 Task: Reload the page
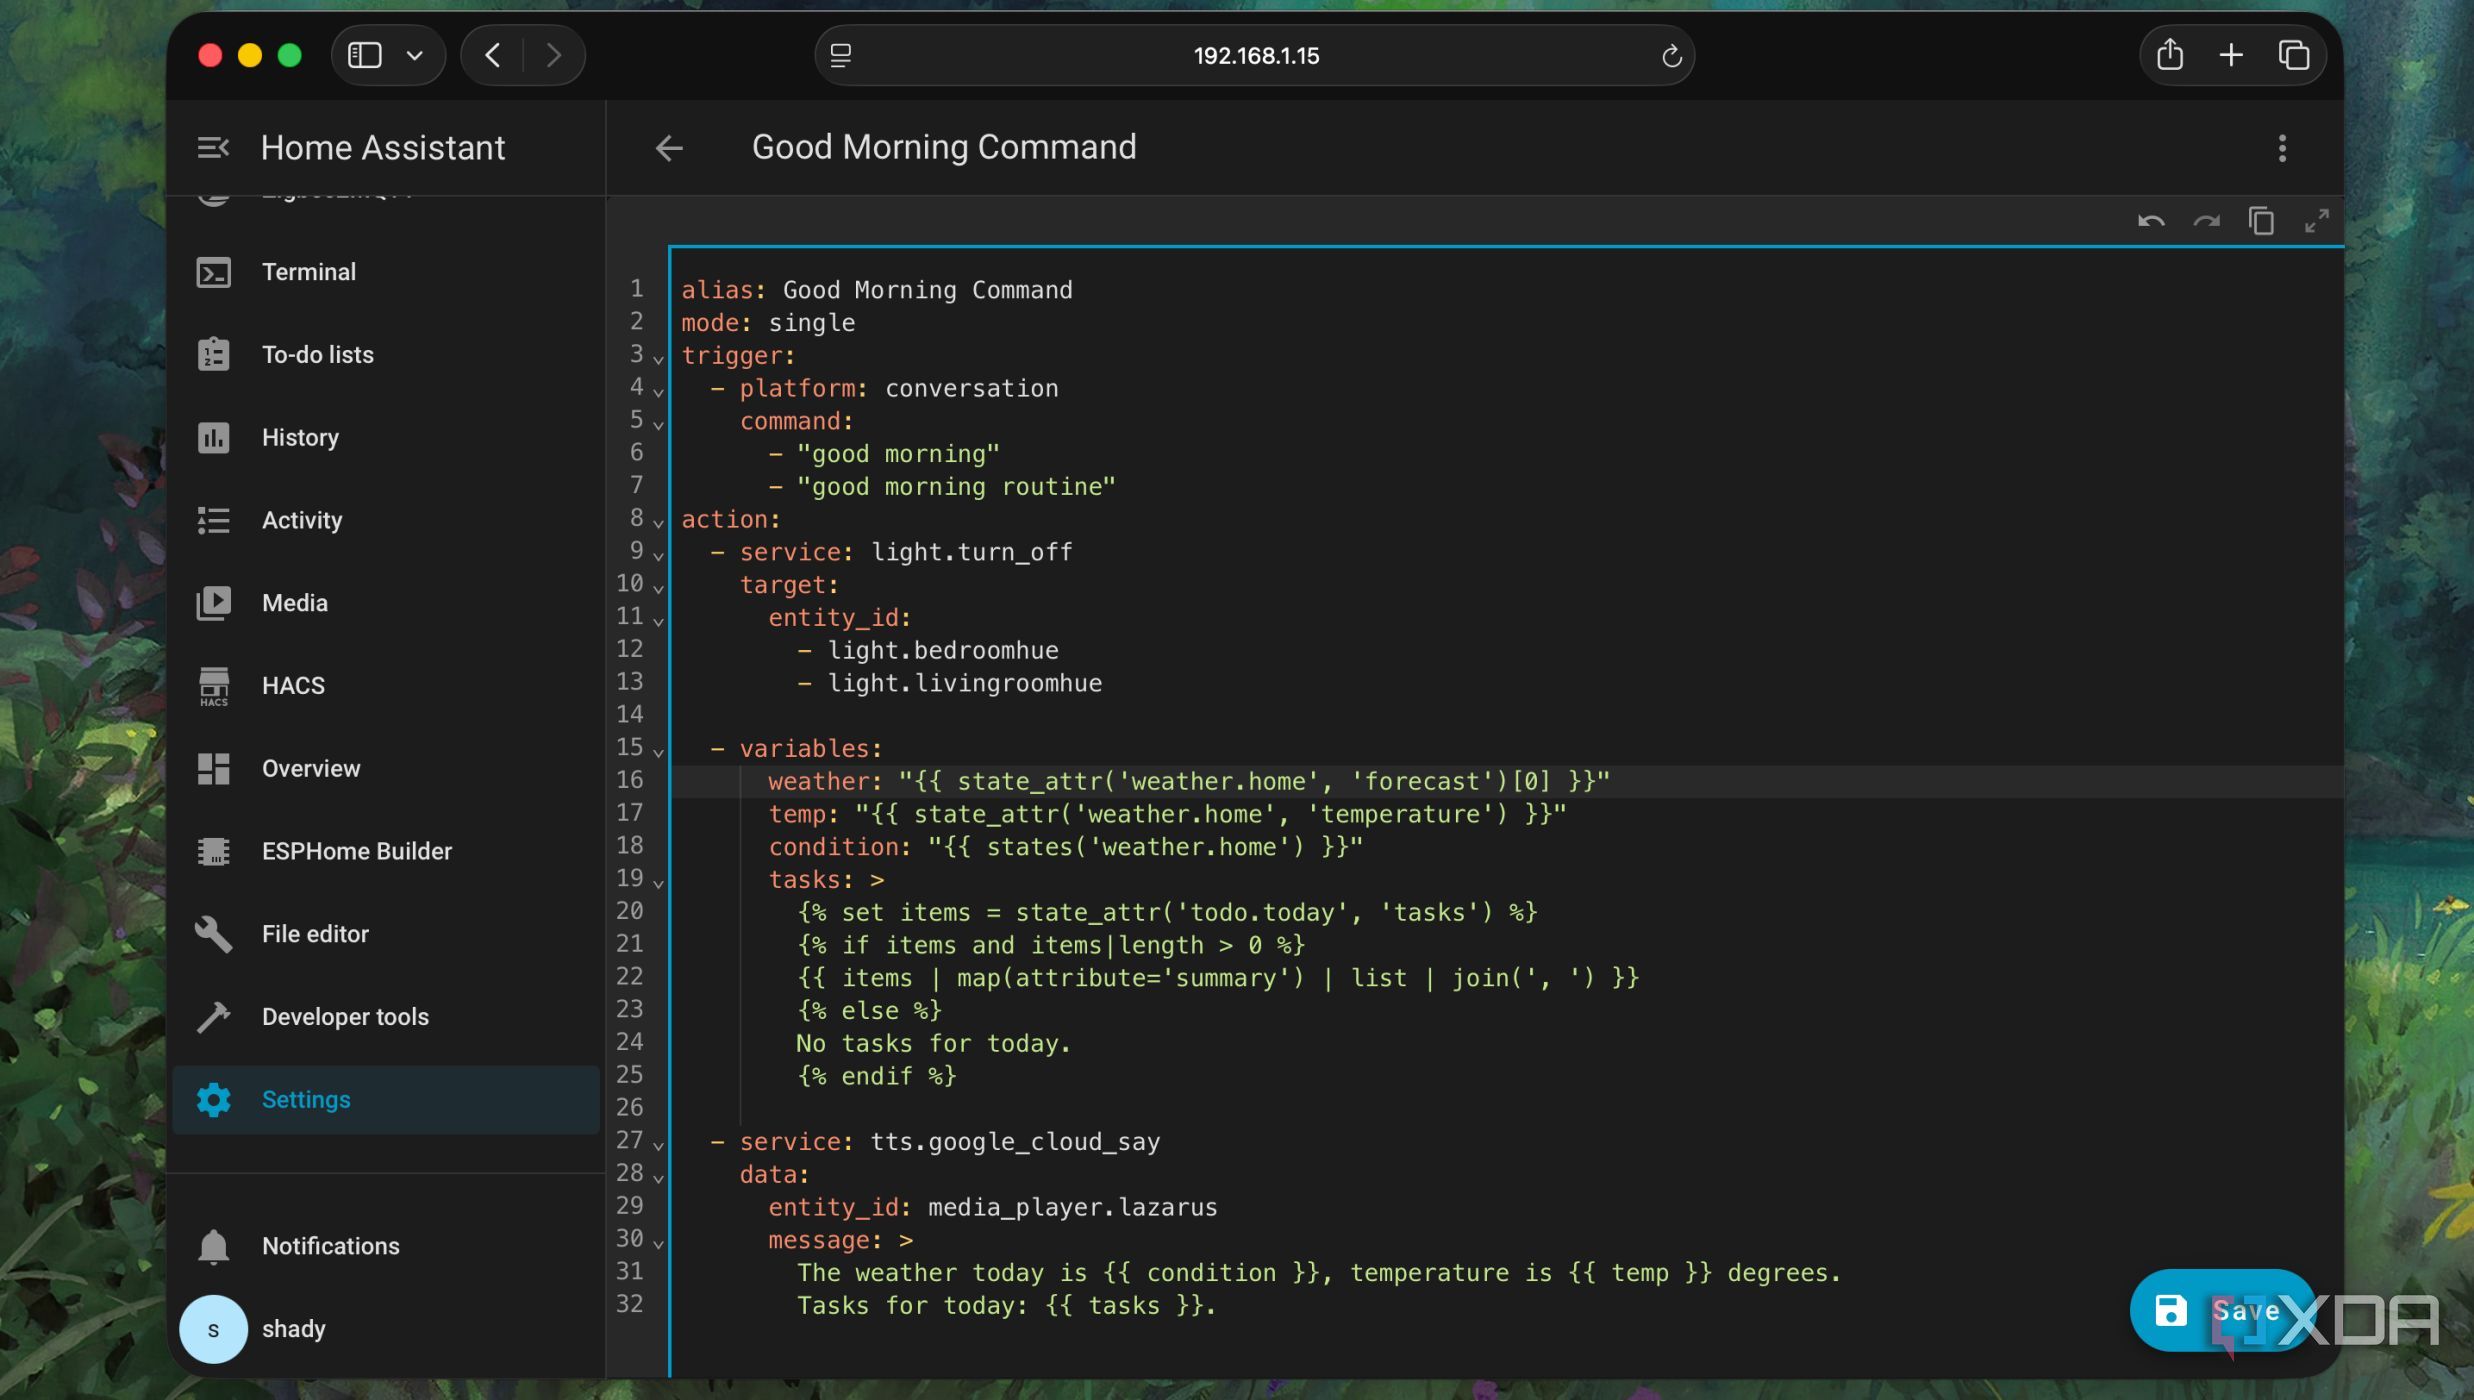[x=1671, y=56]
